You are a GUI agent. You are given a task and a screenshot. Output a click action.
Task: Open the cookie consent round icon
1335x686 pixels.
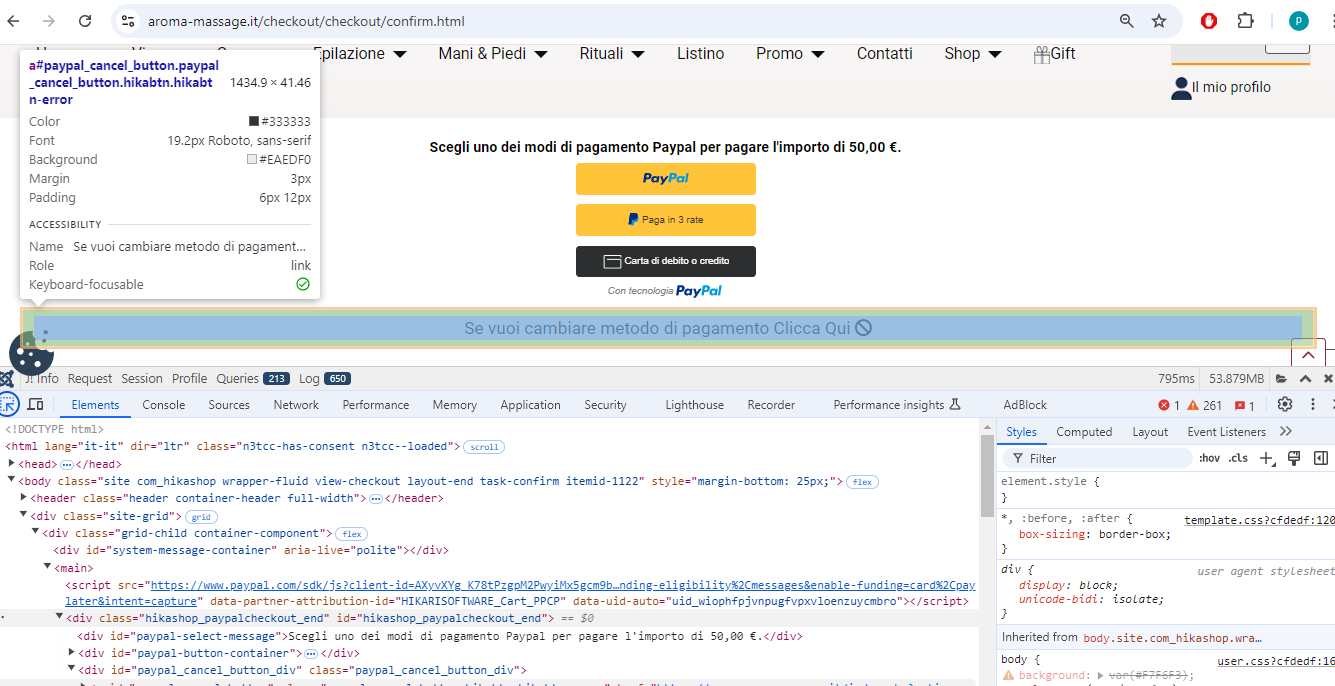pyautogui.click(x=31, y=354)
